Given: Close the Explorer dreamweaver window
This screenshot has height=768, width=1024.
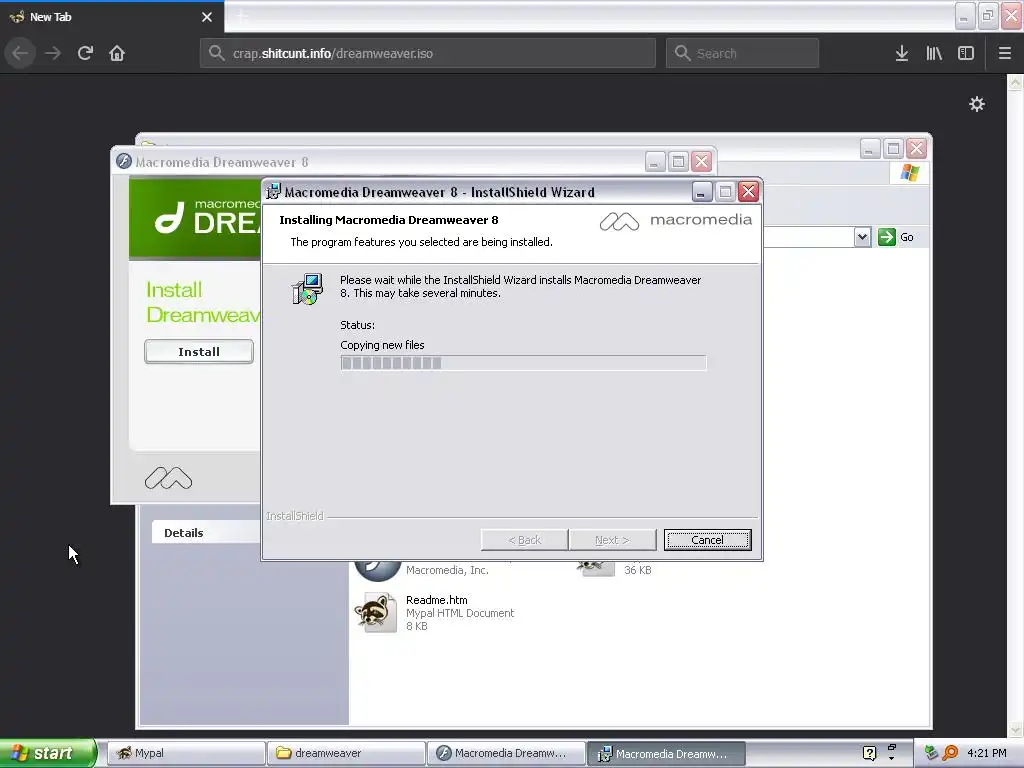Looking at the screenshot, I should pyautogui.click(x=917, y=149).
